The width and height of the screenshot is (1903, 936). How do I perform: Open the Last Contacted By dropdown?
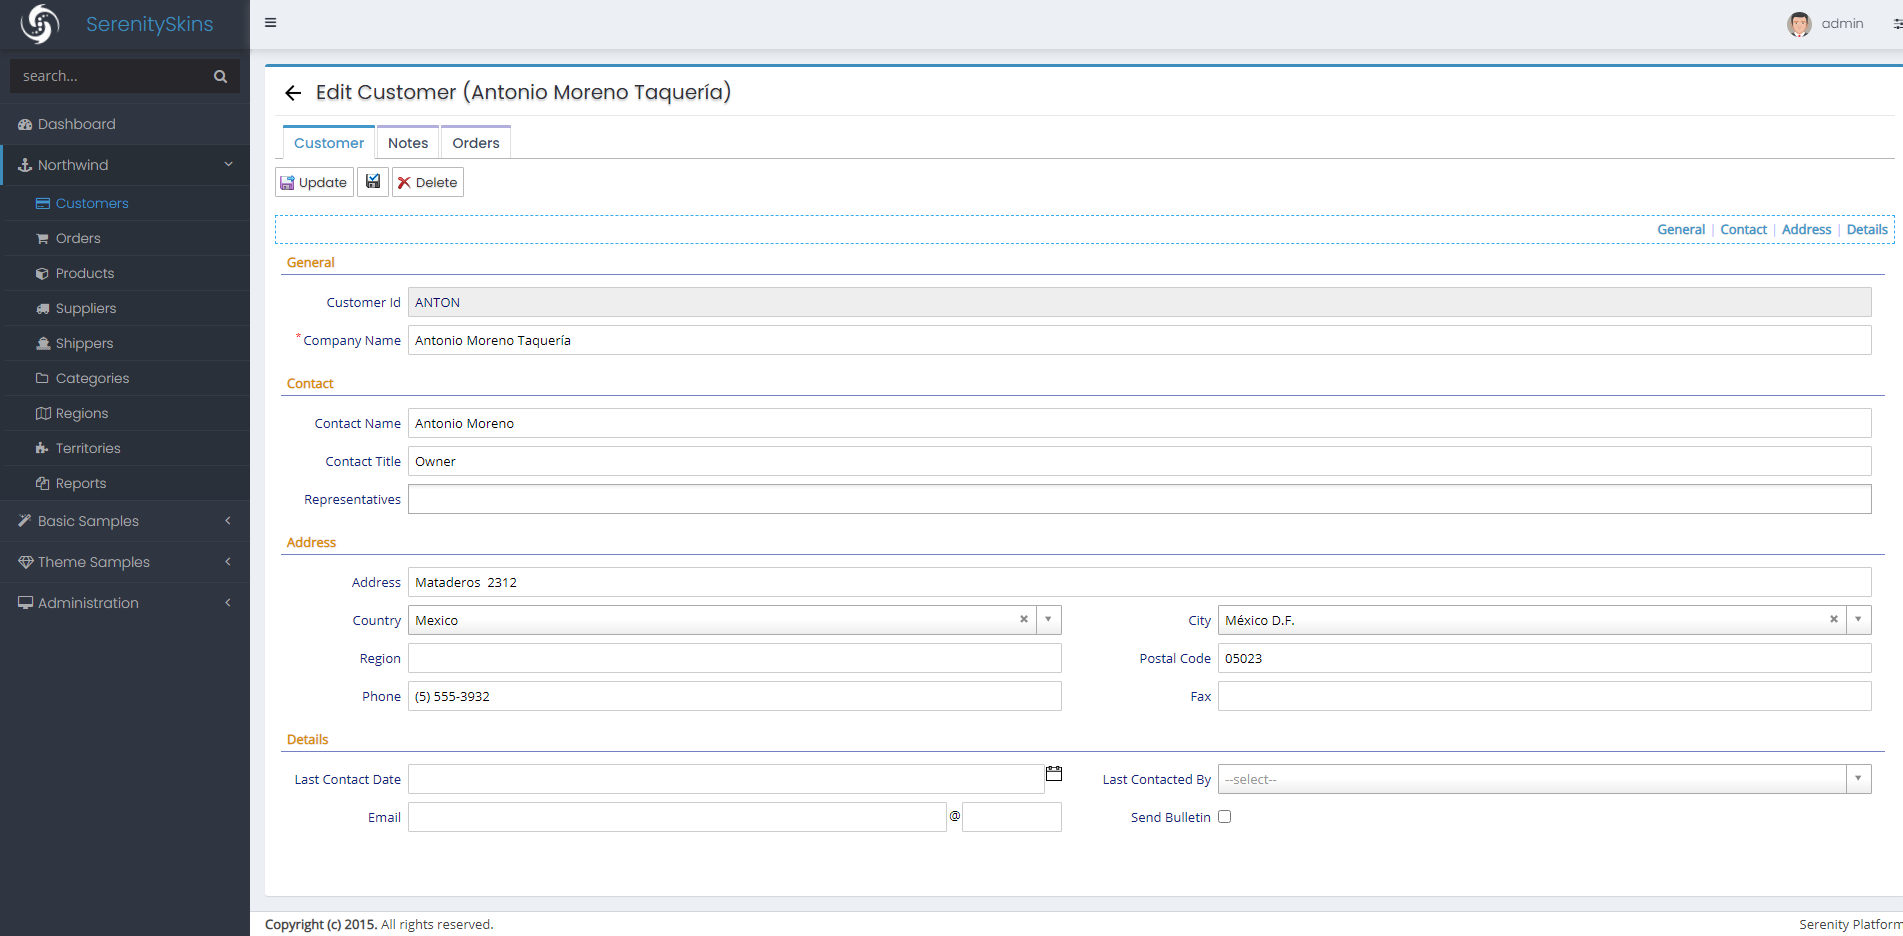click(1858, 779)
